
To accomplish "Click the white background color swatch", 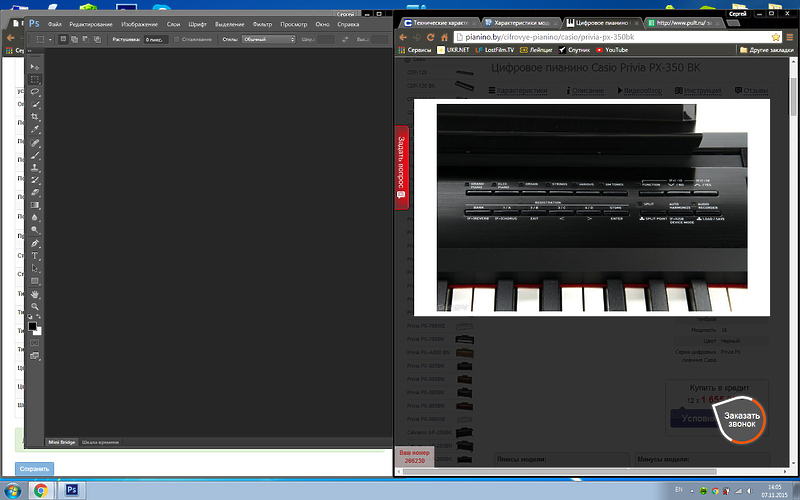I will tap(38, 332).
